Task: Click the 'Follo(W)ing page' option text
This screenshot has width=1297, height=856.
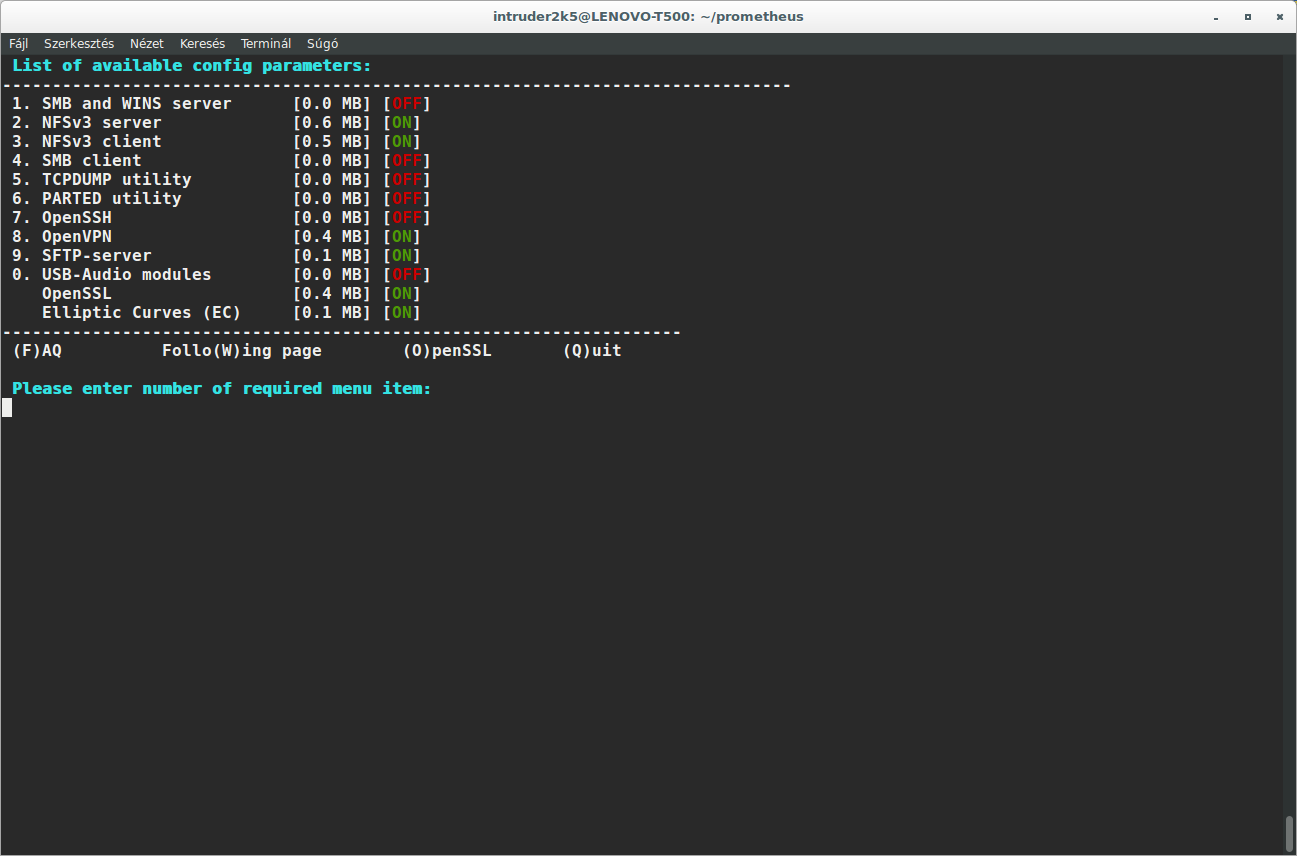Action: [x=241, y=351]
